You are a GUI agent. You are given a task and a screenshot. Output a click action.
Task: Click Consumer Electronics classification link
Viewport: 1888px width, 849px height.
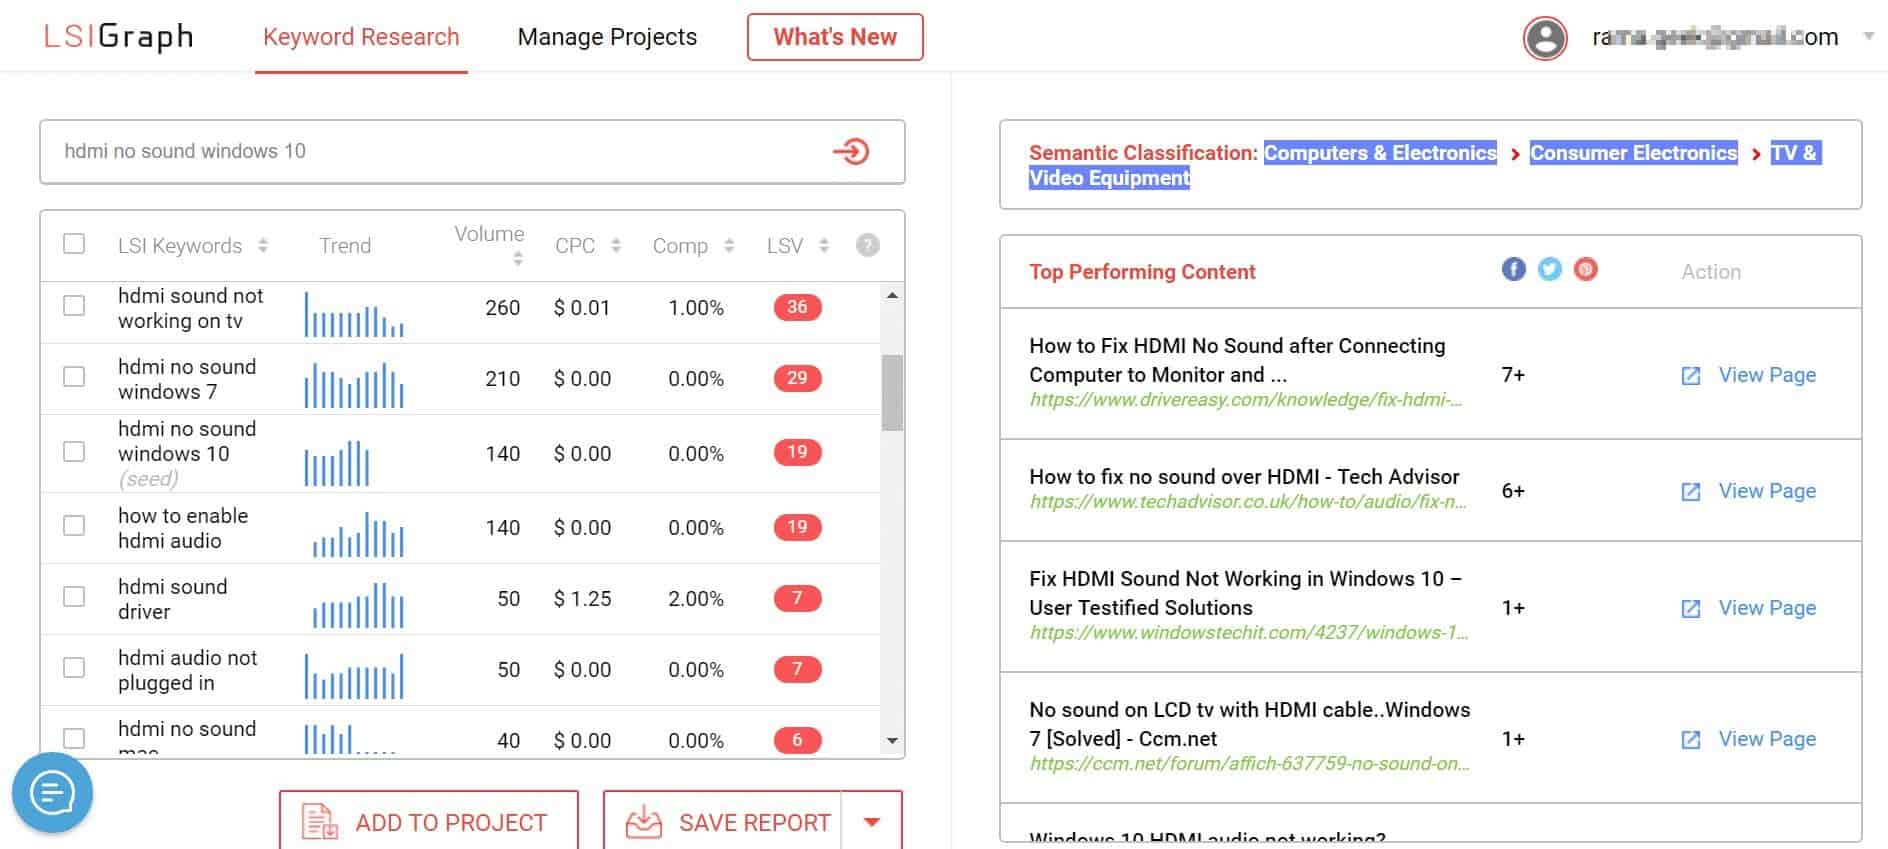pyautogui.click(x=1633, y=153)
